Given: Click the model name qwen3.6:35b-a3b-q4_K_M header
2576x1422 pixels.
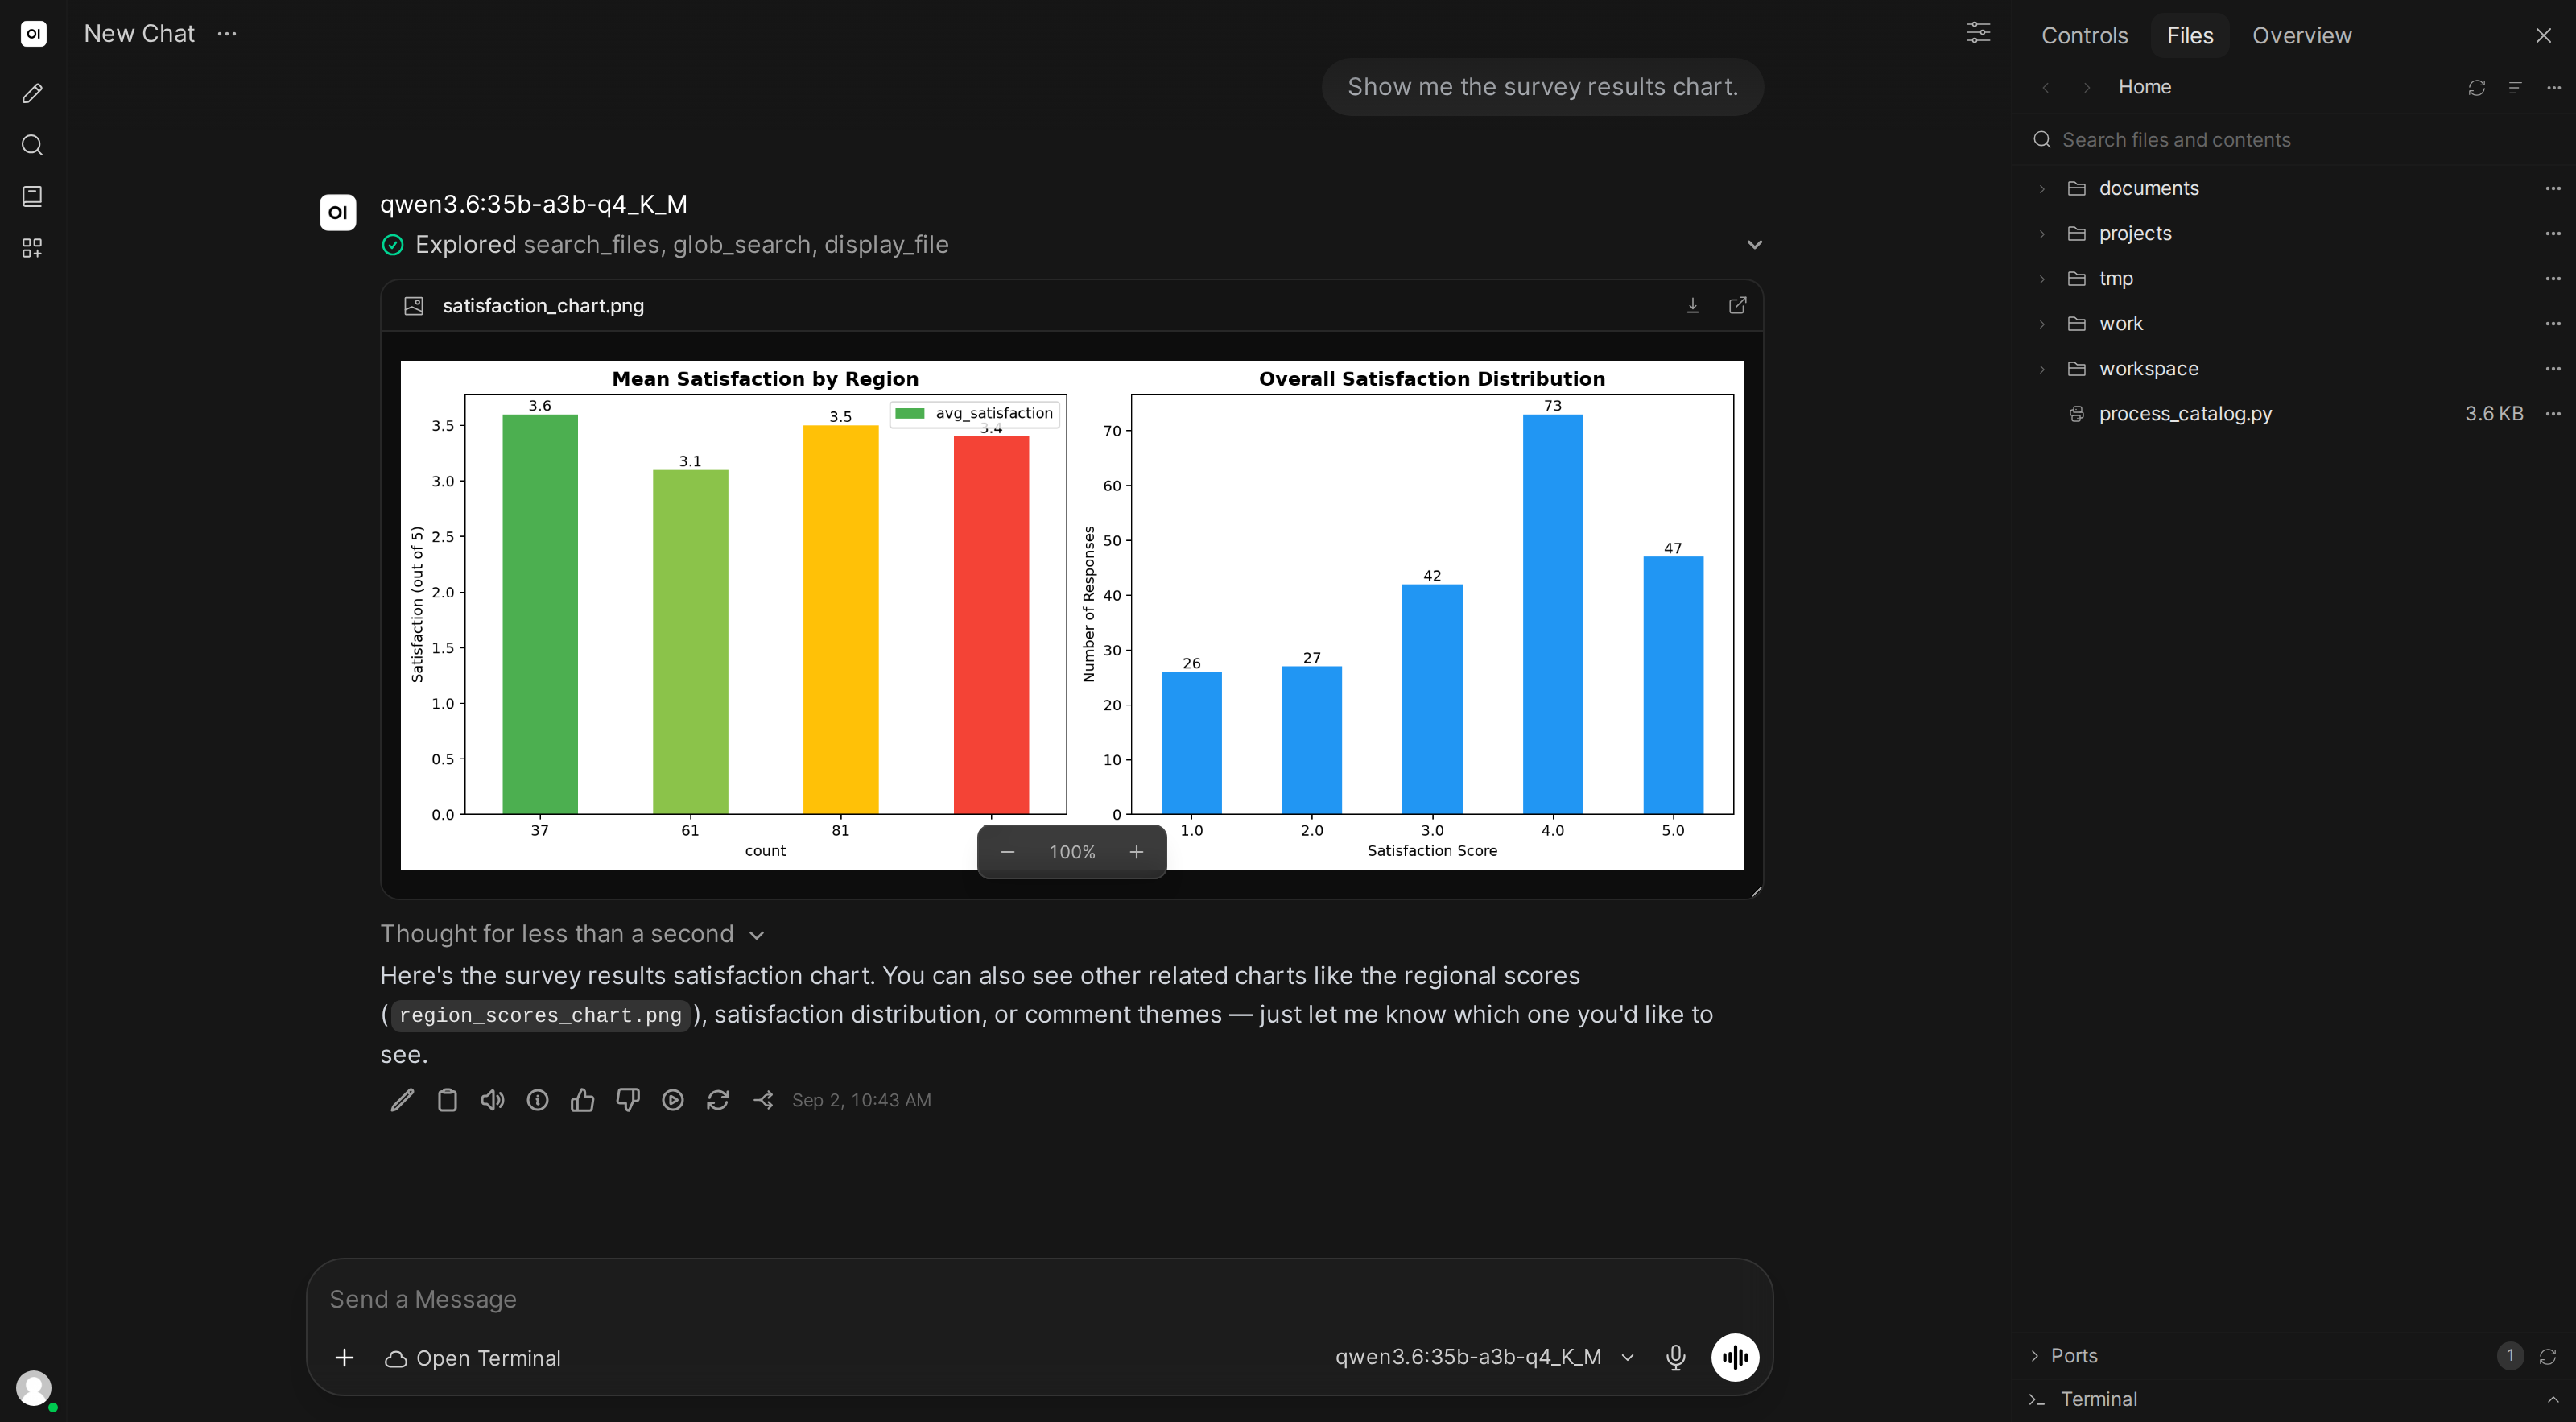Looking at the screenshot, I should (x=533, y=204).
